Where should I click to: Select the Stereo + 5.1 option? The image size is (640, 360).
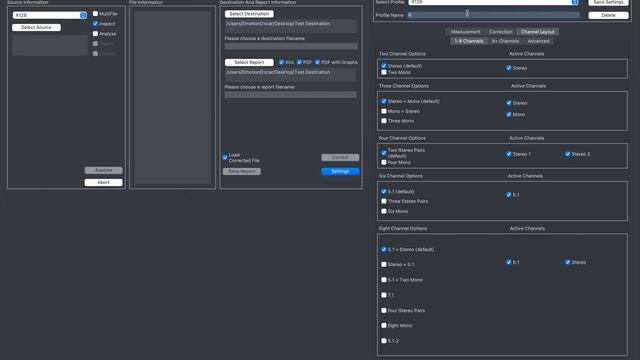click(384, 264)
